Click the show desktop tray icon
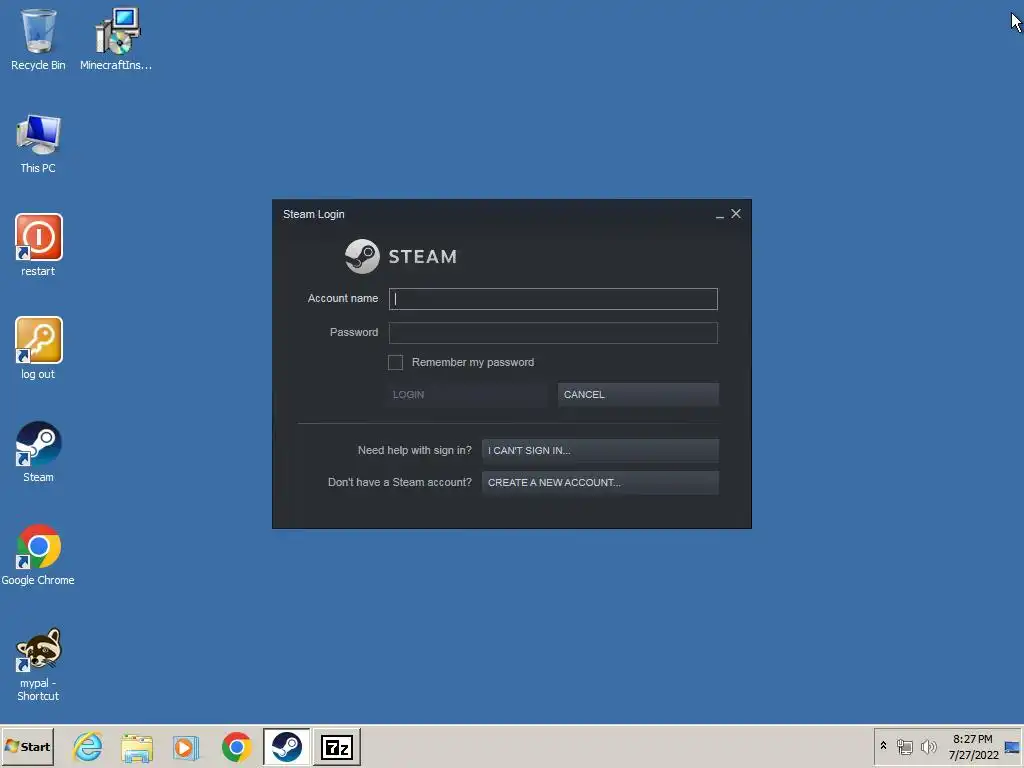 point(1012,746)
